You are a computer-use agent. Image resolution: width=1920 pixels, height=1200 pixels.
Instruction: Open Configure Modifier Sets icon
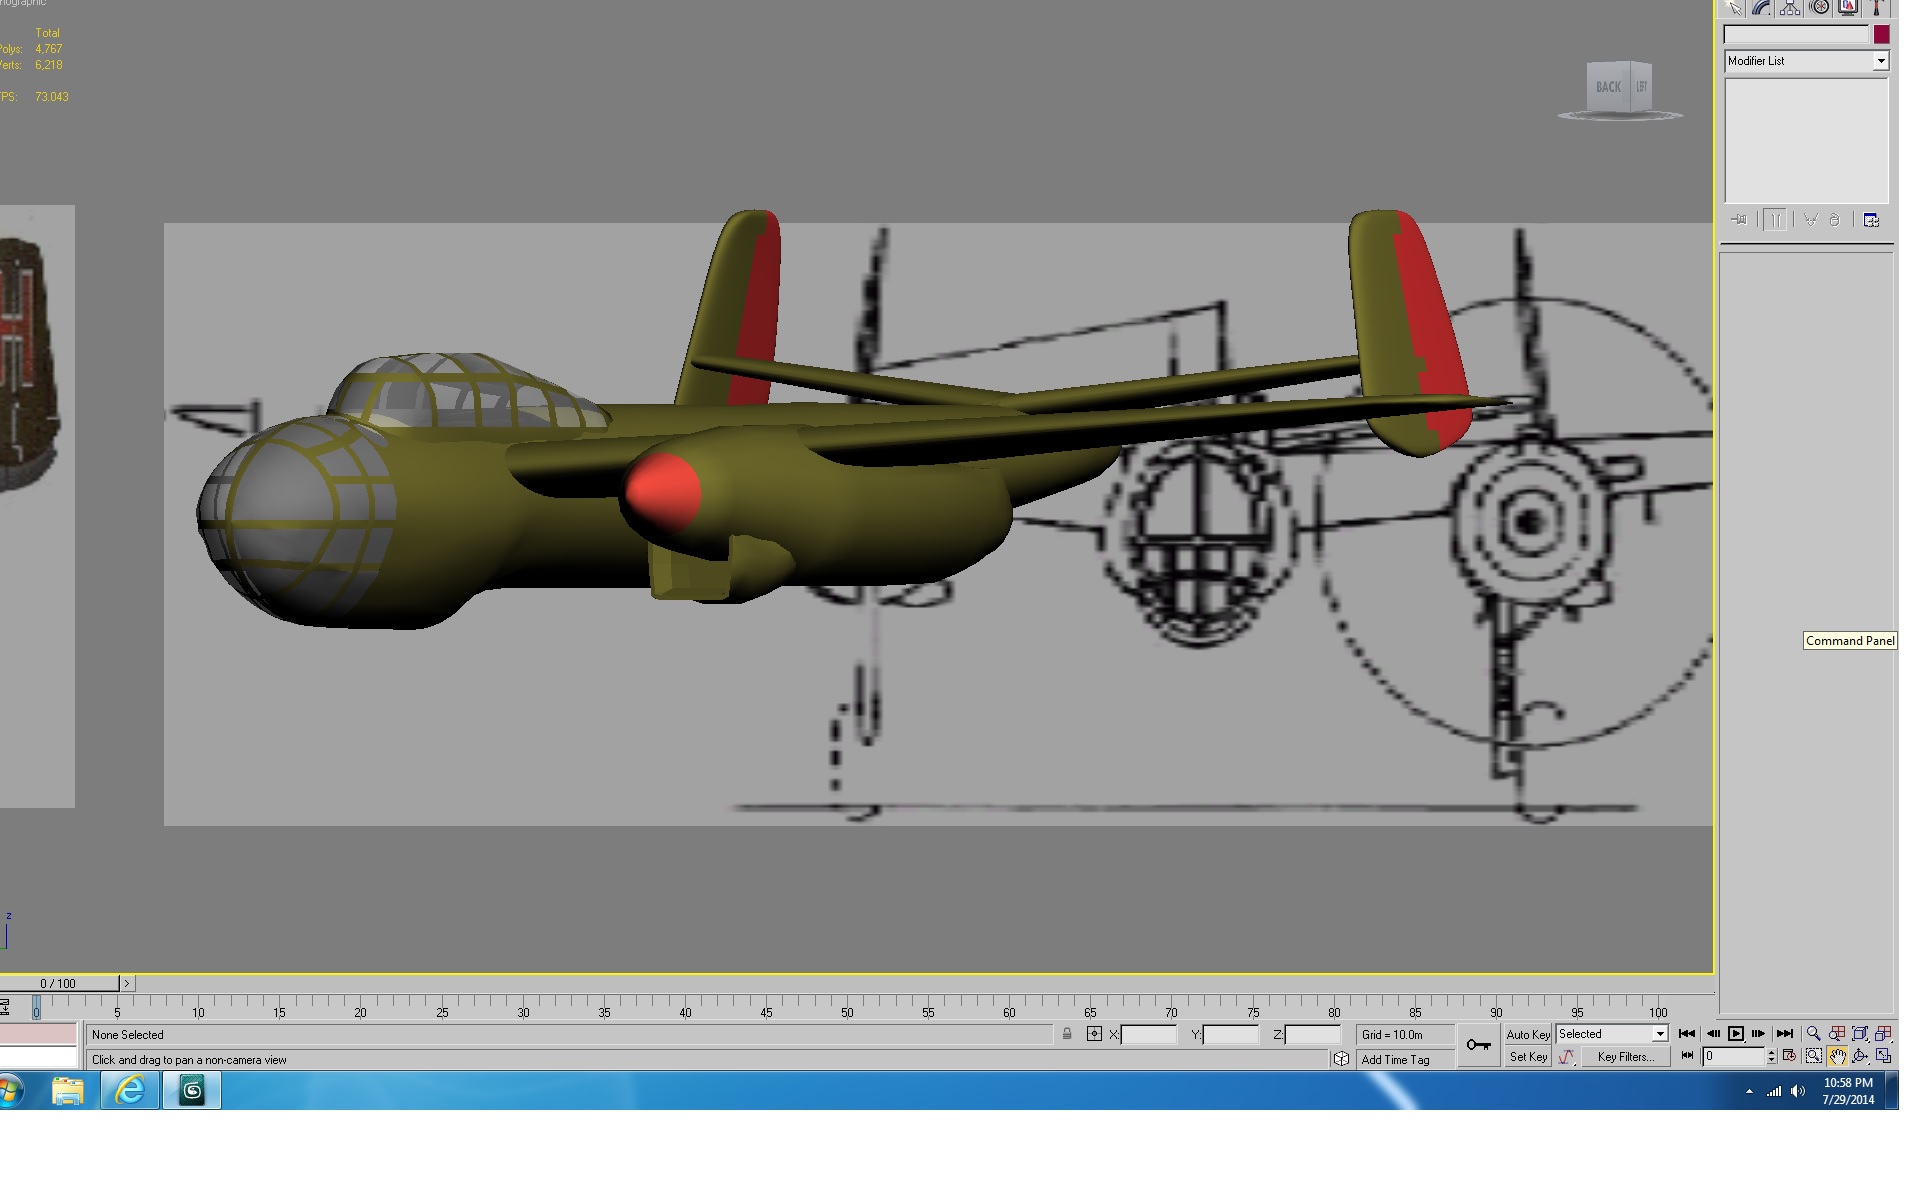(1871, 220)
